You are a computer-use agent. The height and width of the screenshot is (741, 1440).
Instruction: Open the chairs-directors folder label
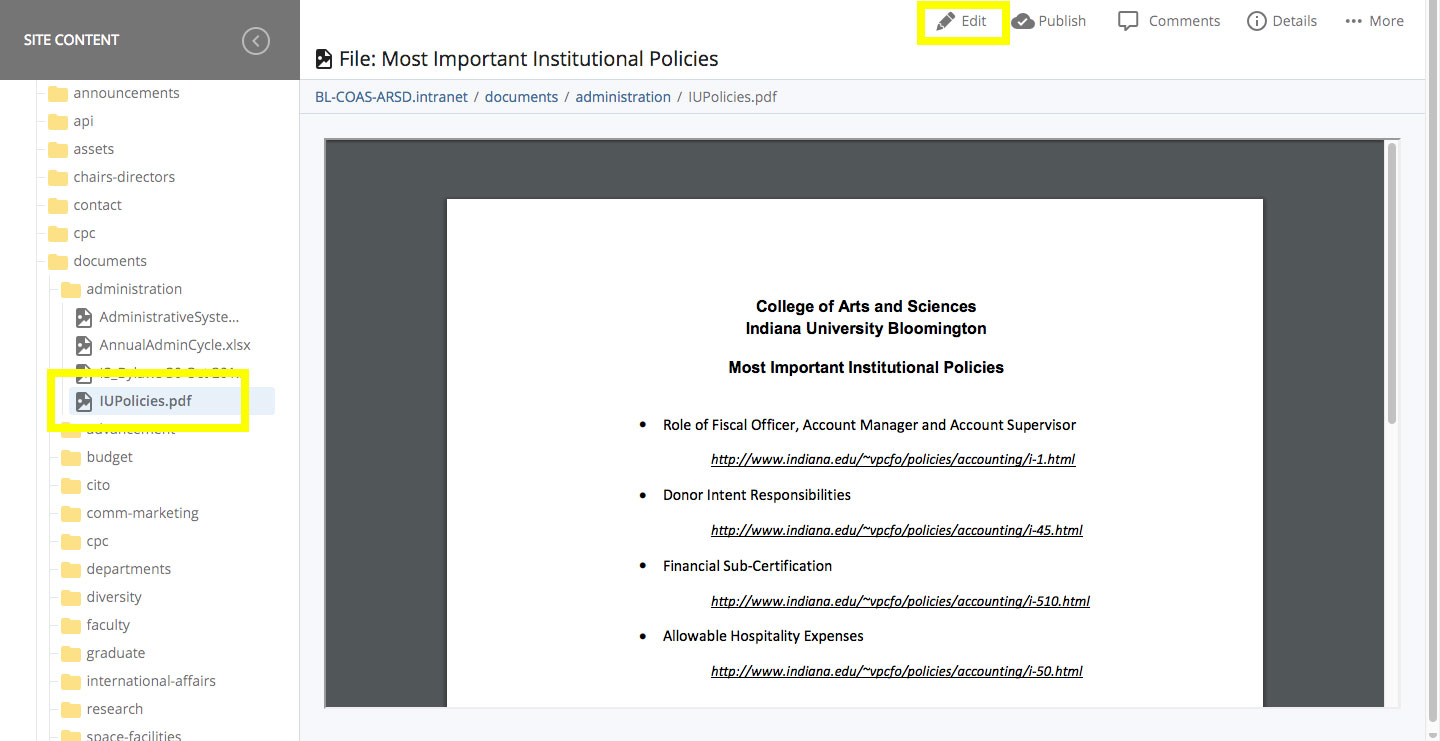(124, 177)
